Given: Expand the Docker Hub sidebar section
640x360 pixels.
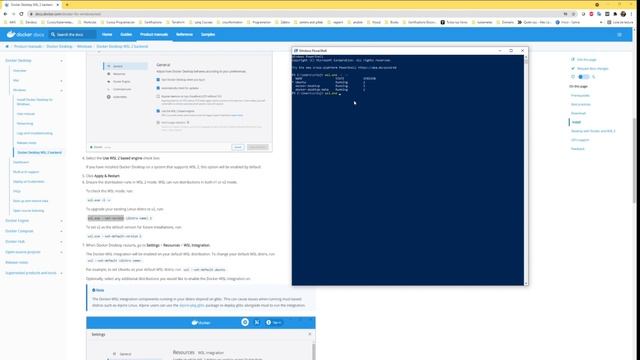Looking at the screenshot, I should pyautogui.click(x=62, y=242).
